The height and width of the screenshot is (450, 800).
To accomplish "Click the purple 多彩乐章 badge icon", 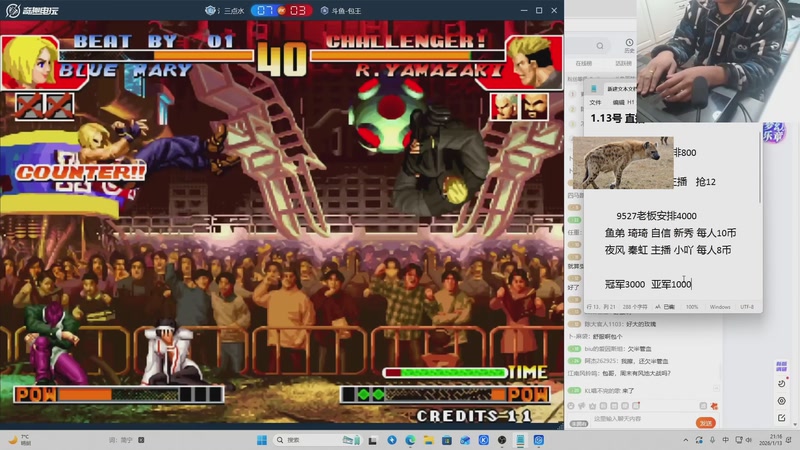I will (773, 133).
